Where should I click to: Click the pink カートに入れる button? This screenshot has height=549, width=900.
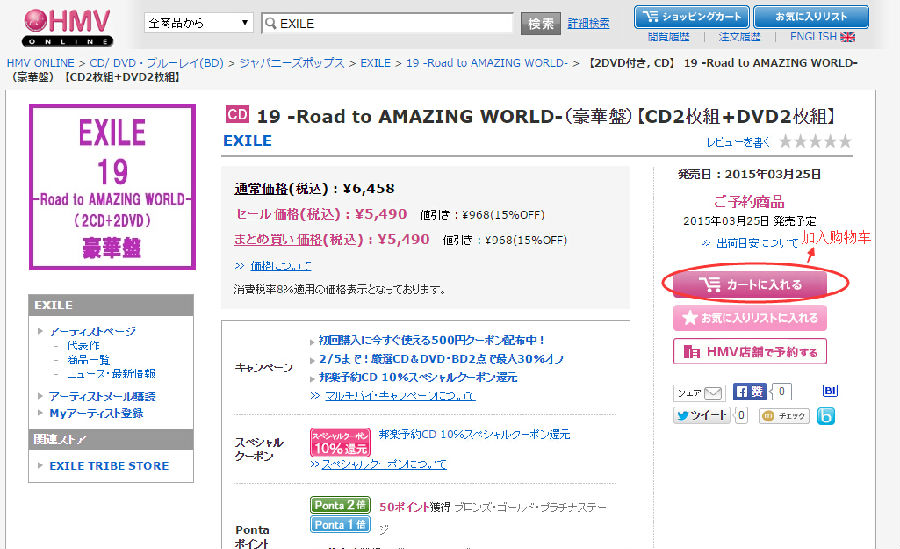click(750, 284)
